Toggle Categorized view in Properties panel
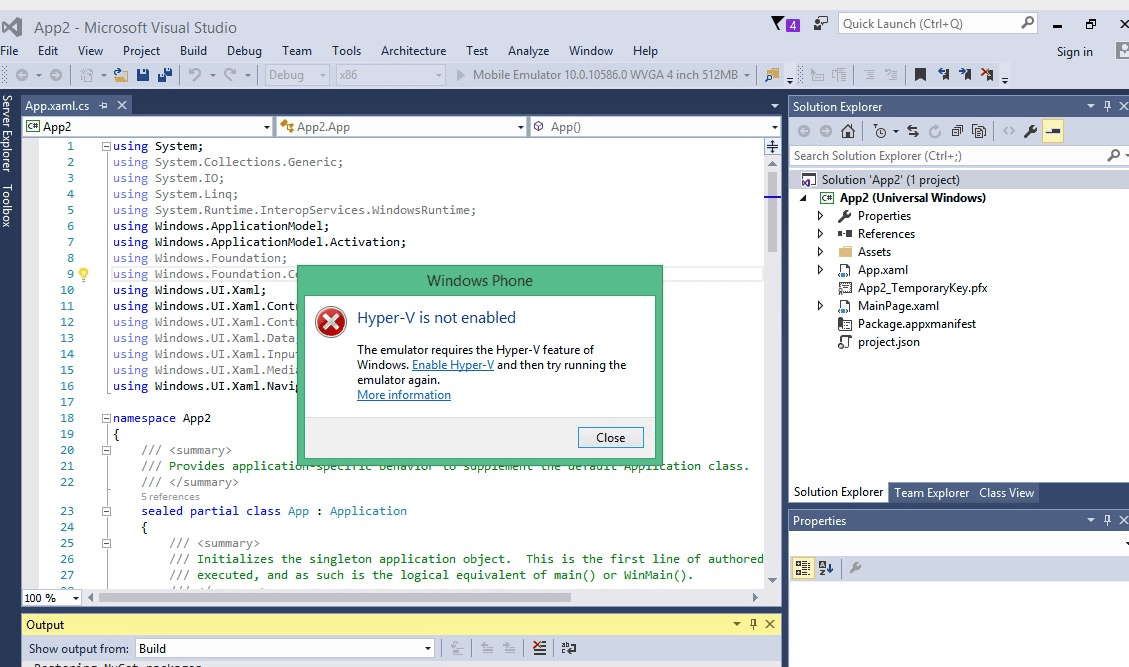The width and height of the screenshot is (1129, 667). click(803, 568)
